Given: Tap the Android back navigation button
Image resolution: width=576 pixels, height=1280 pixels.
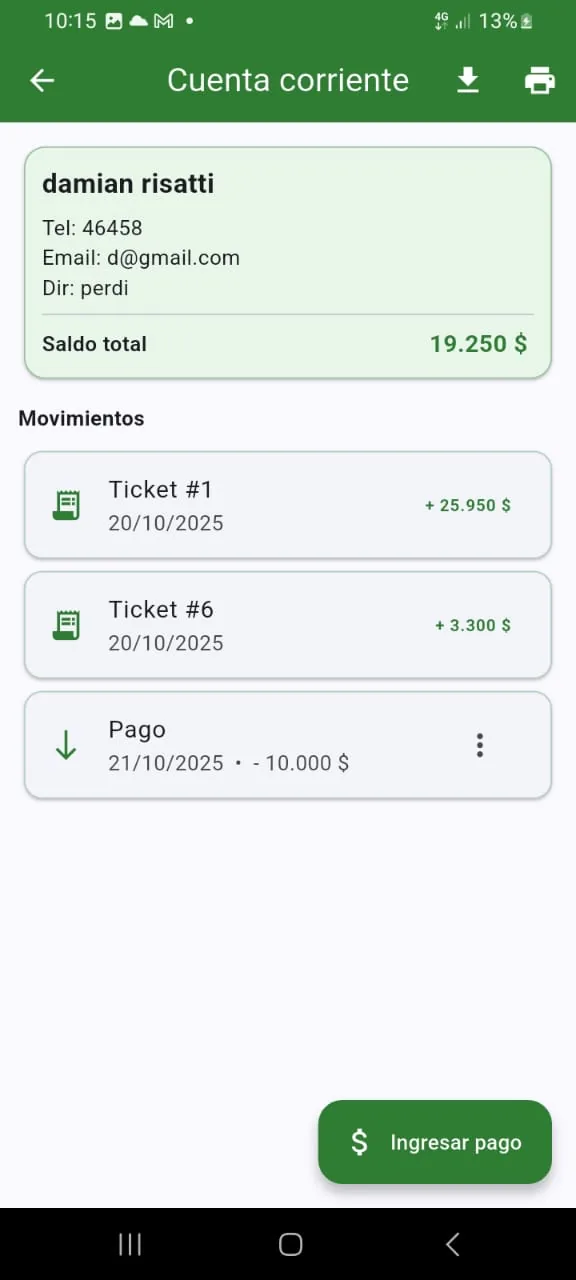Looking at the screenshot, I should click(452, 1244).
